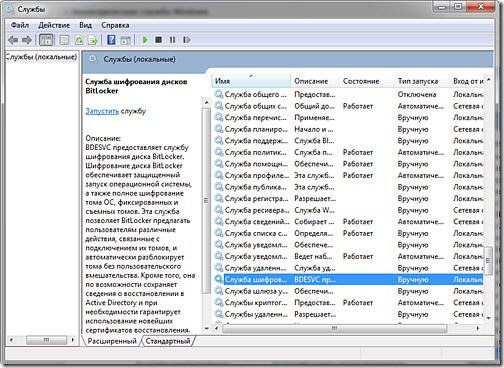Click the gear icon of Служба шлюза у...
This screenshot has width=504, height=368.
click(x=219, y=291)
